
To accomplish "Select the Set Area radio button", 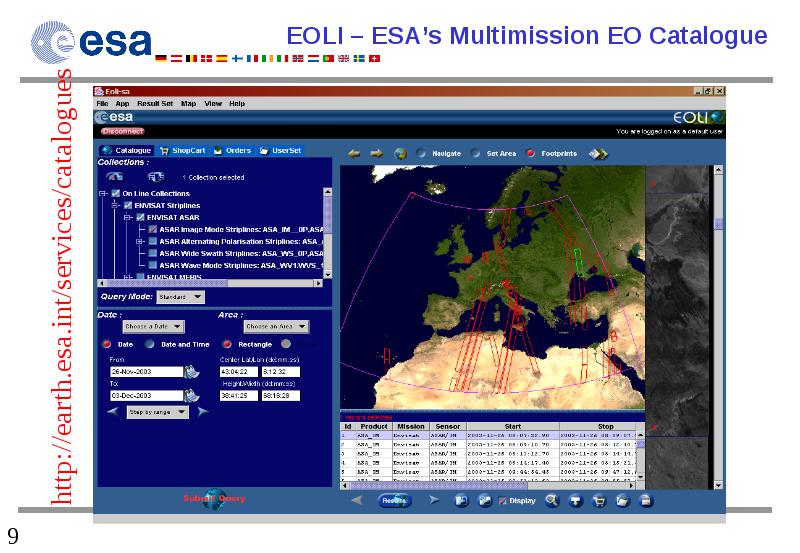I will (476, 153).
